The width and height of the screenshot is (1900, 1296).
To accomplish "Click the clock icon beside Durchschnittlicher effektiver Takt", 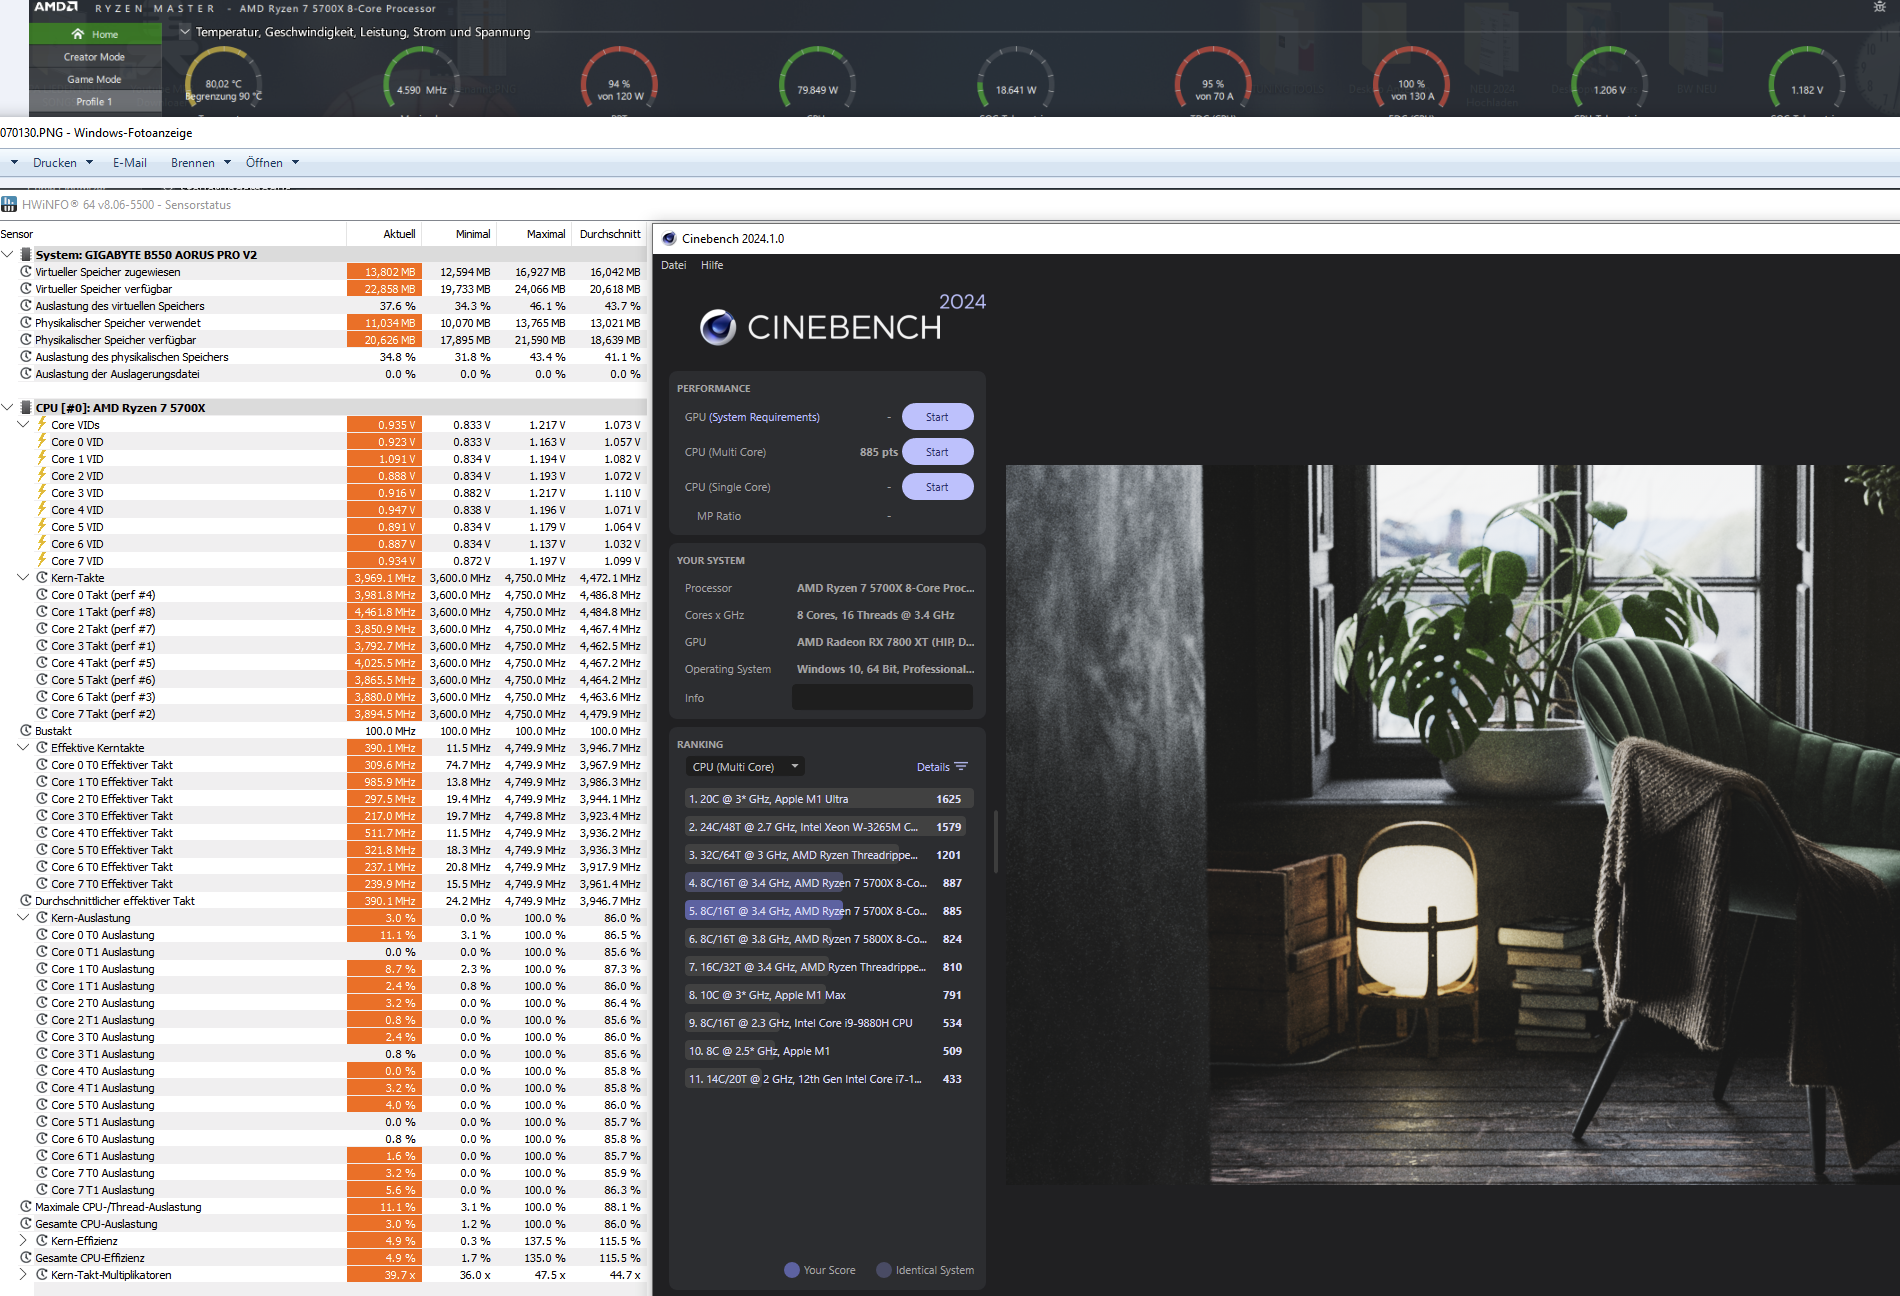I will (x=26, y=901).
